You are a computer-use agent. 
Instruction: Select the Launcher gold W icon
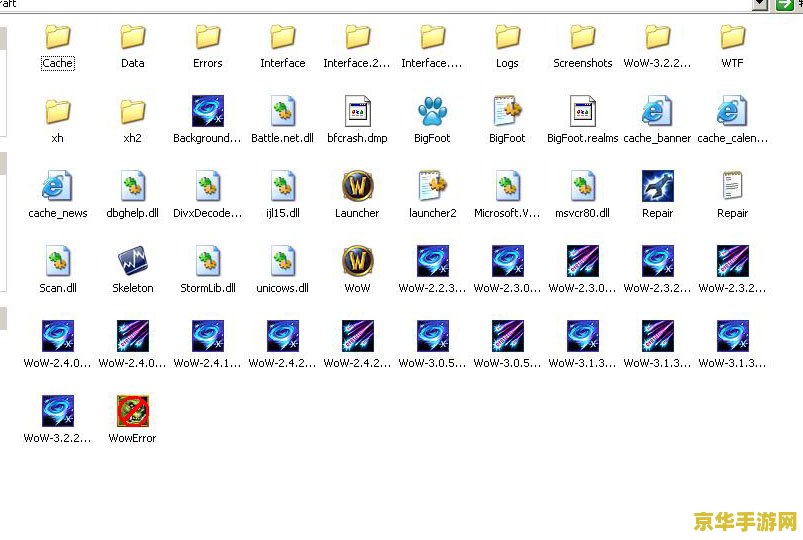point(357,185)
